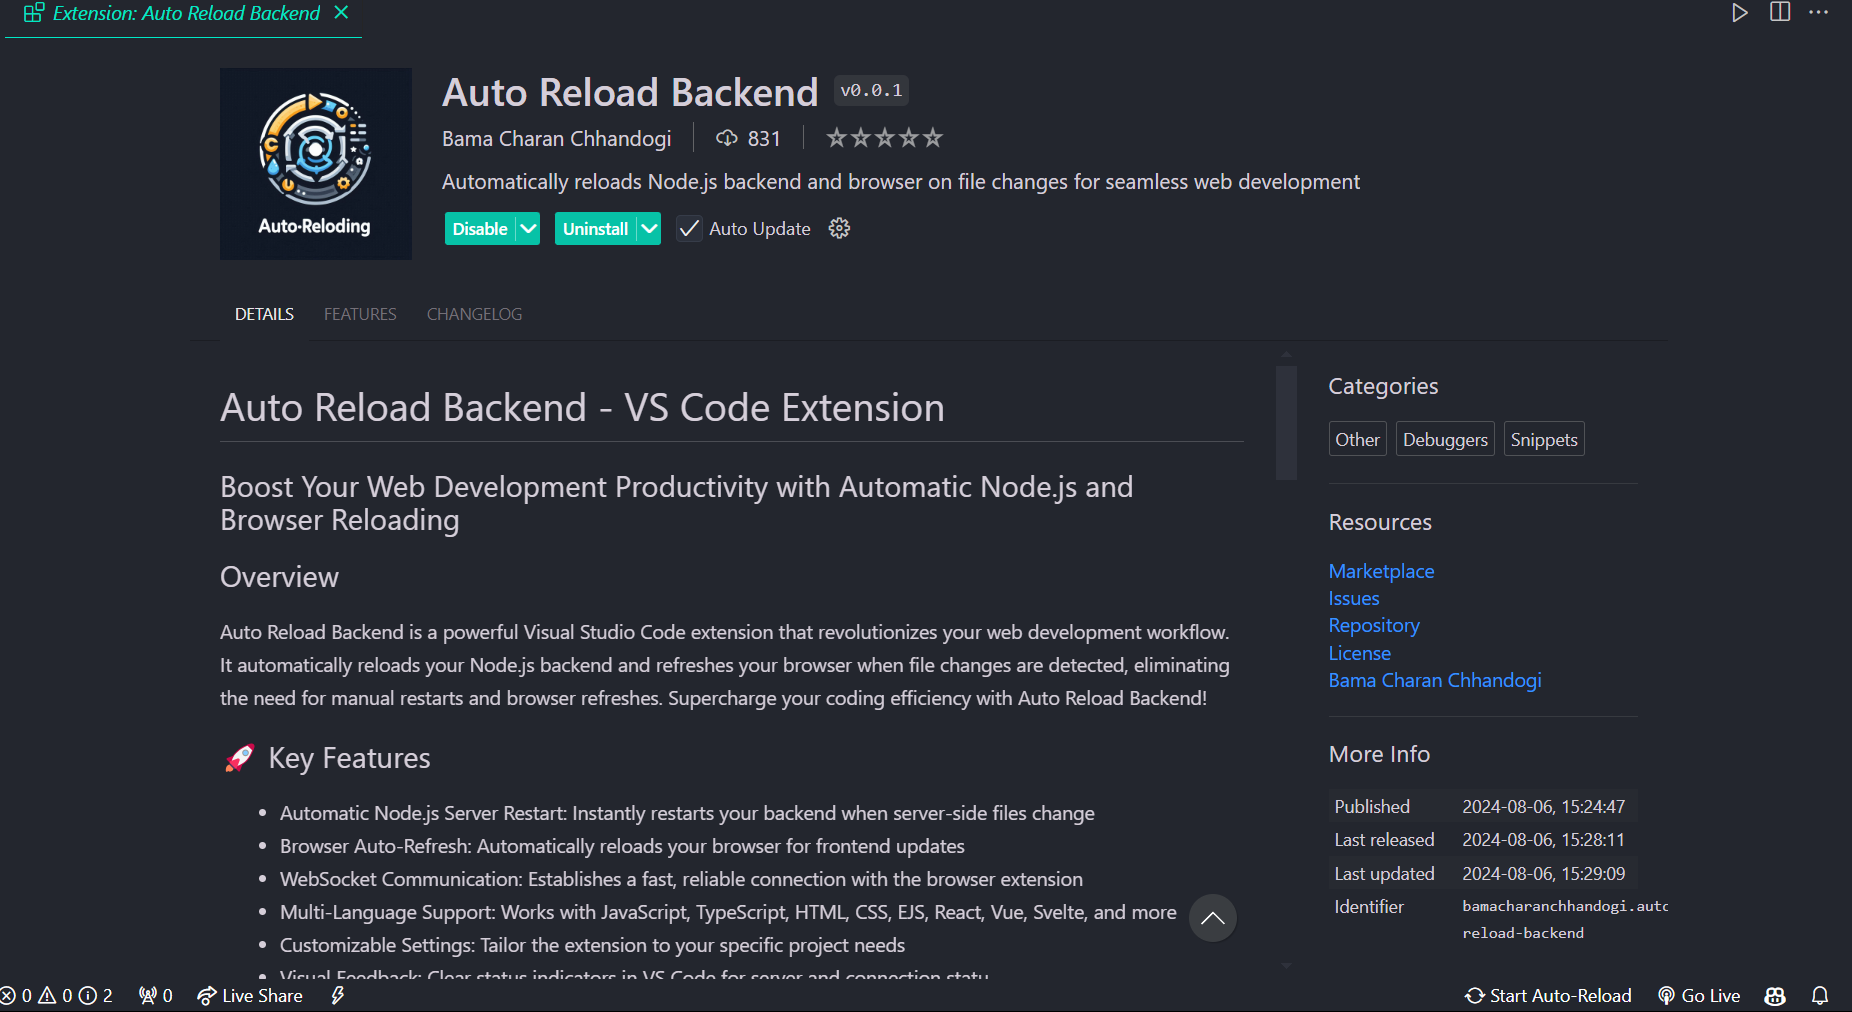Select the Extension: Auto Reload Backend tab
Screen dimensions: 1852x1012
tap(185, 14)
